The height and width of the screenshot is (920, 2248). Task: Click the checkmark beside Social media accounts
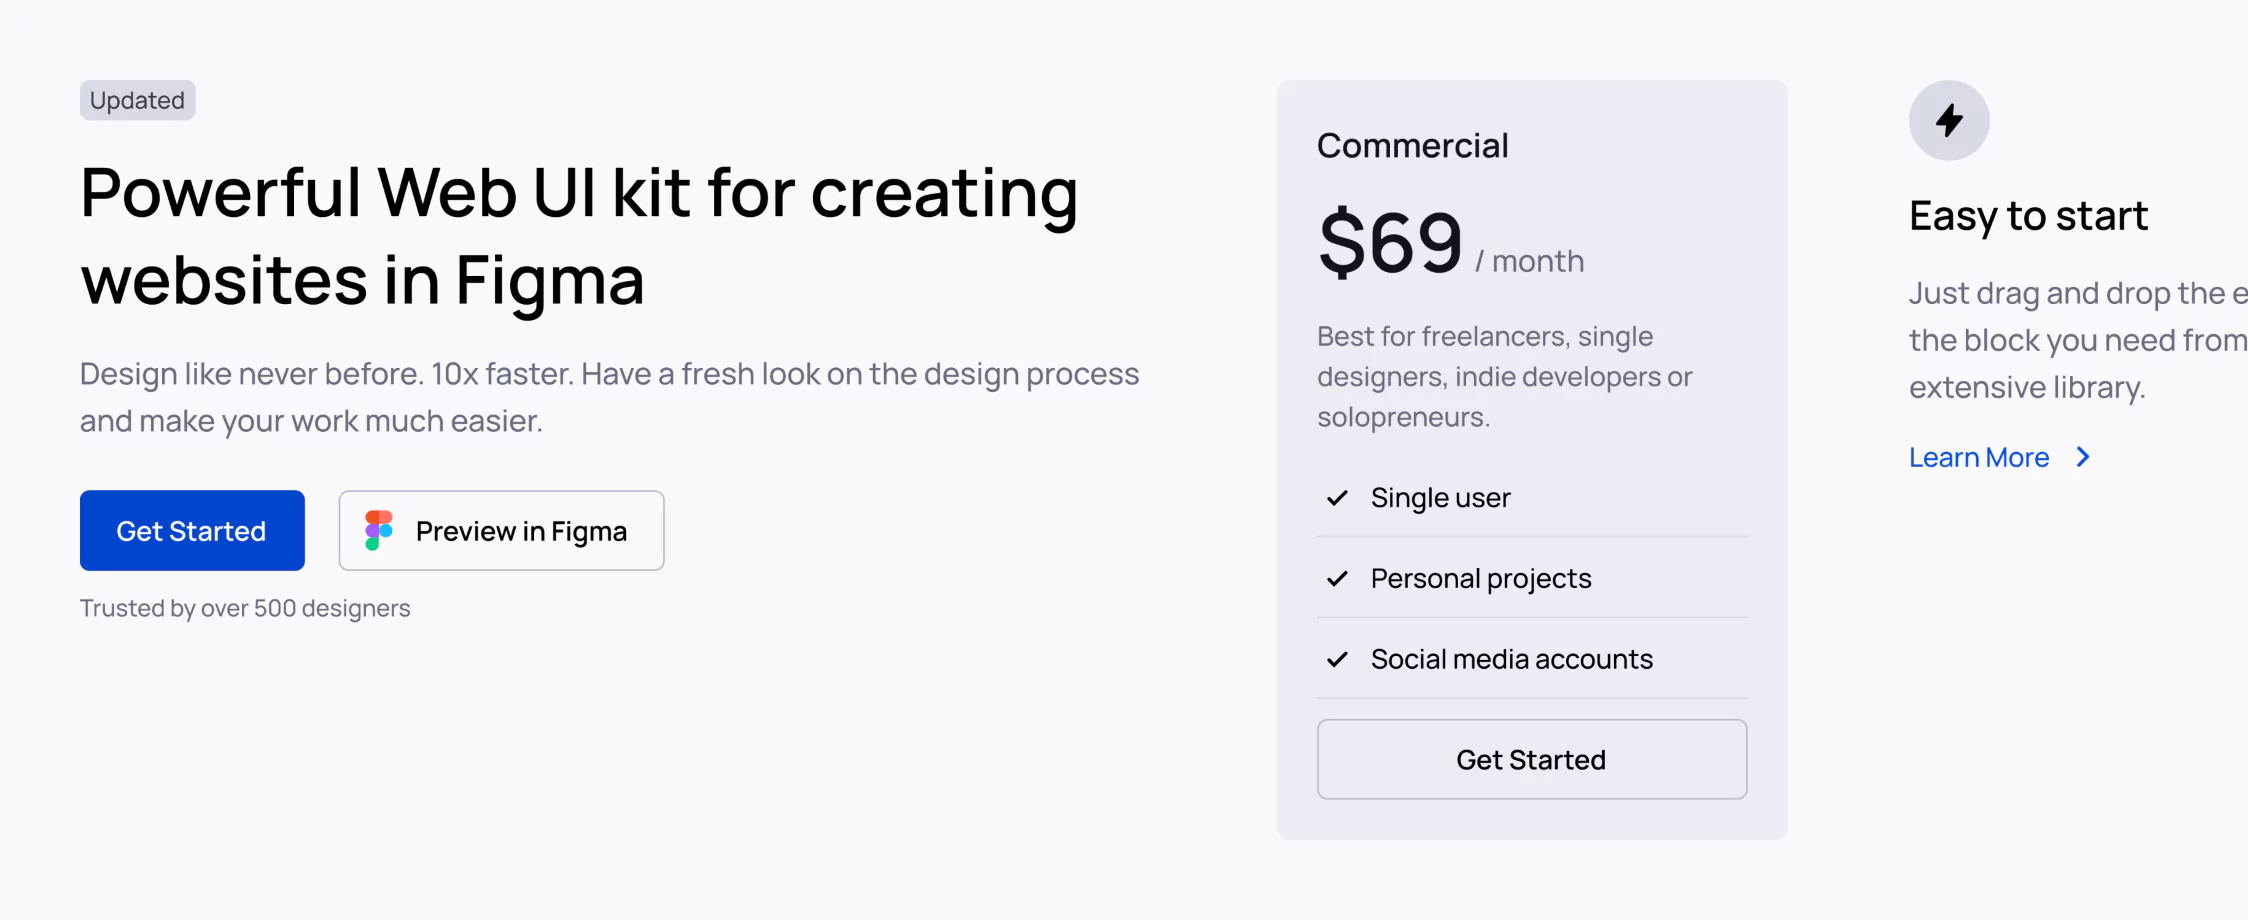pyautogui.click(x=1337, y=660)
